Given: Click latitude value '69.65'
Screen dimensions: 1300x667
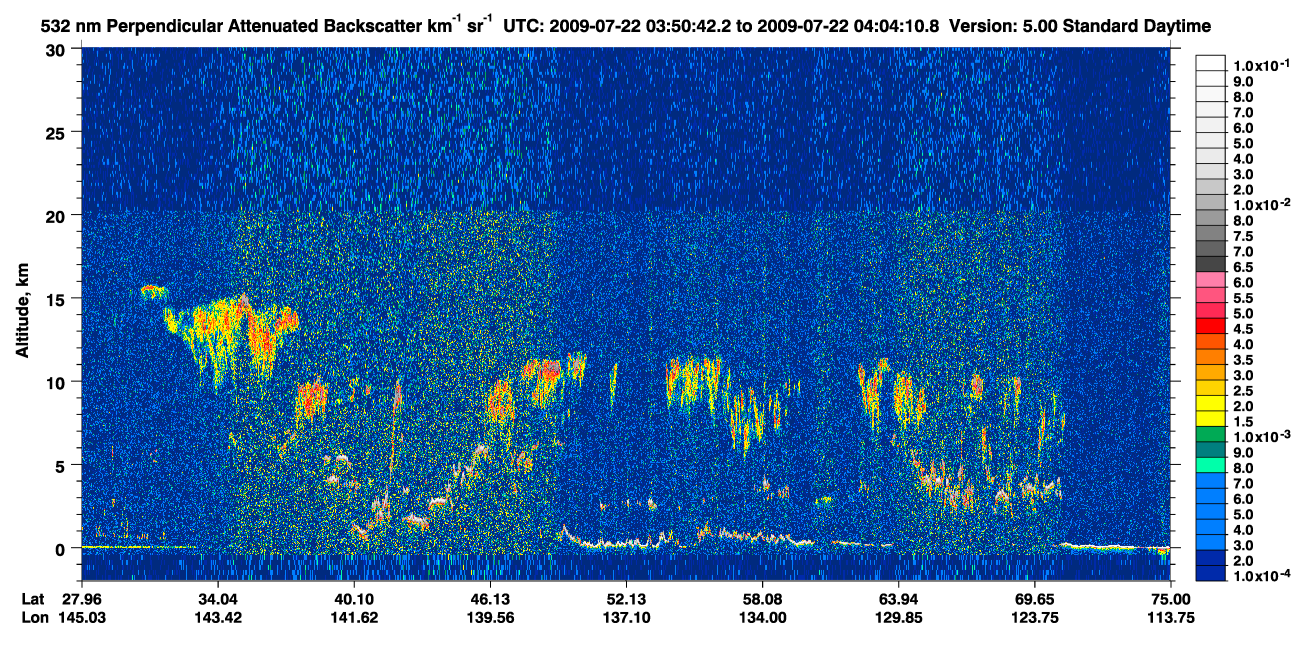Looking at the screenshot, I should pyautogui.click(x=1035, y=599).
